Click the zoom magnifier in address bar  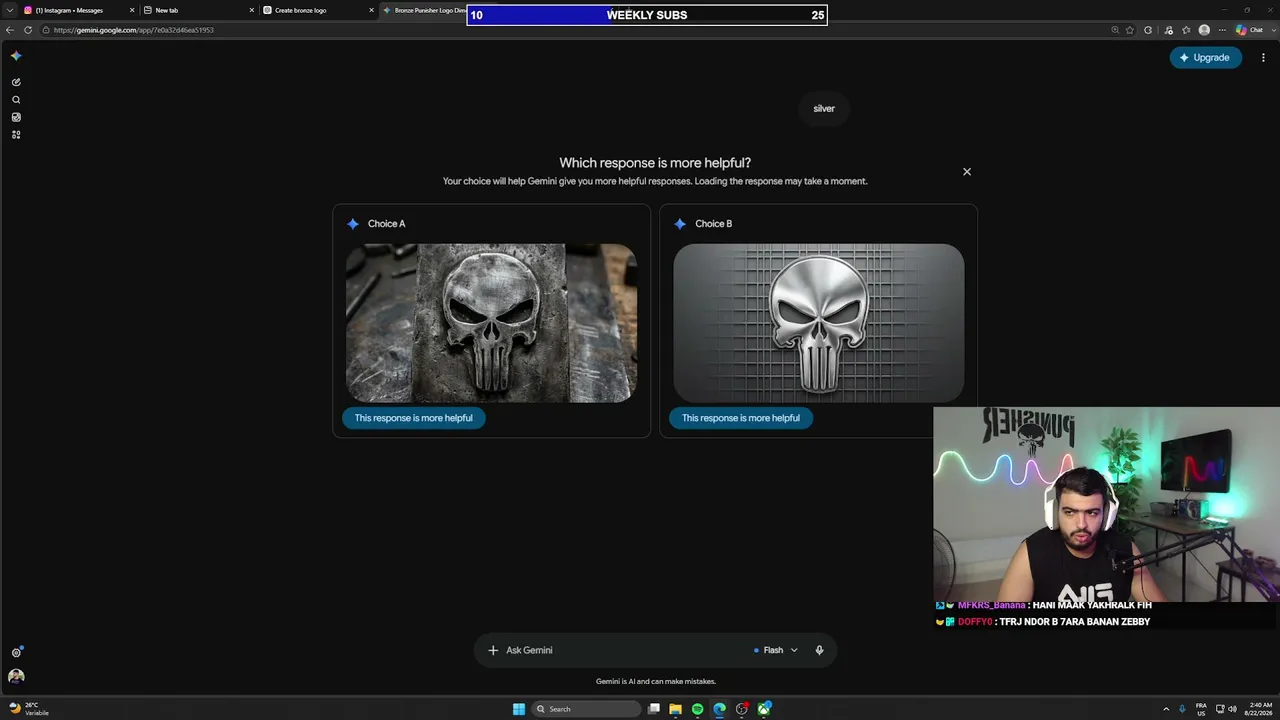[1115, 30]
